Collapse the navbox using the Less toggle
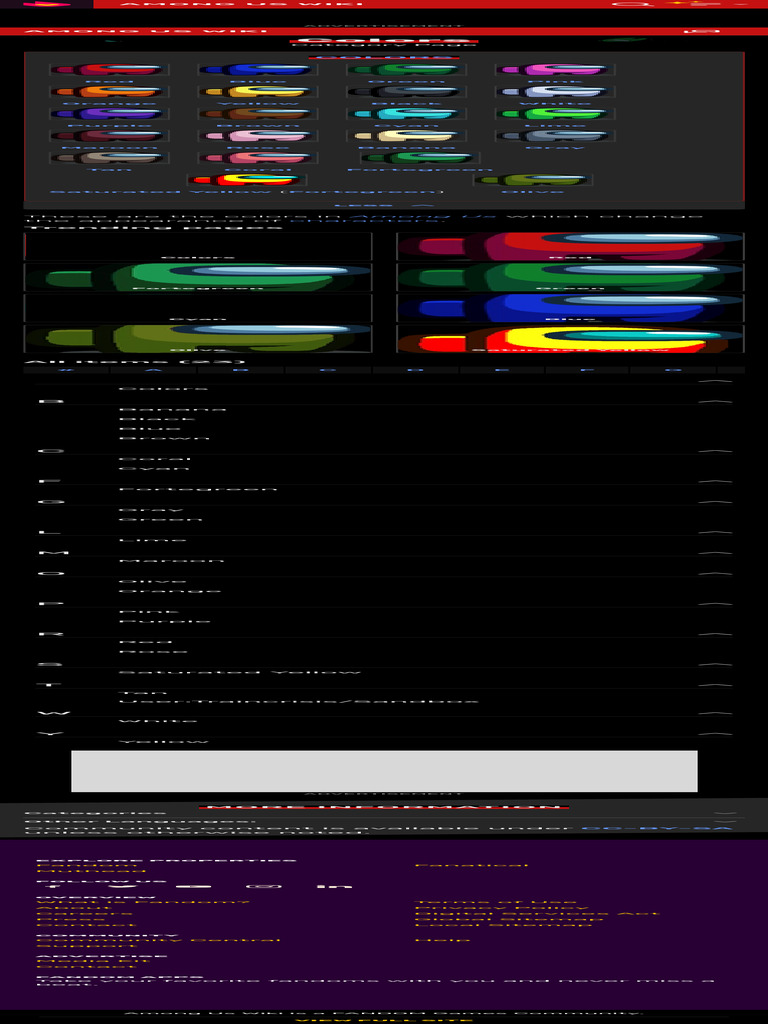The image size is (768, 1024). pos(384,205)
